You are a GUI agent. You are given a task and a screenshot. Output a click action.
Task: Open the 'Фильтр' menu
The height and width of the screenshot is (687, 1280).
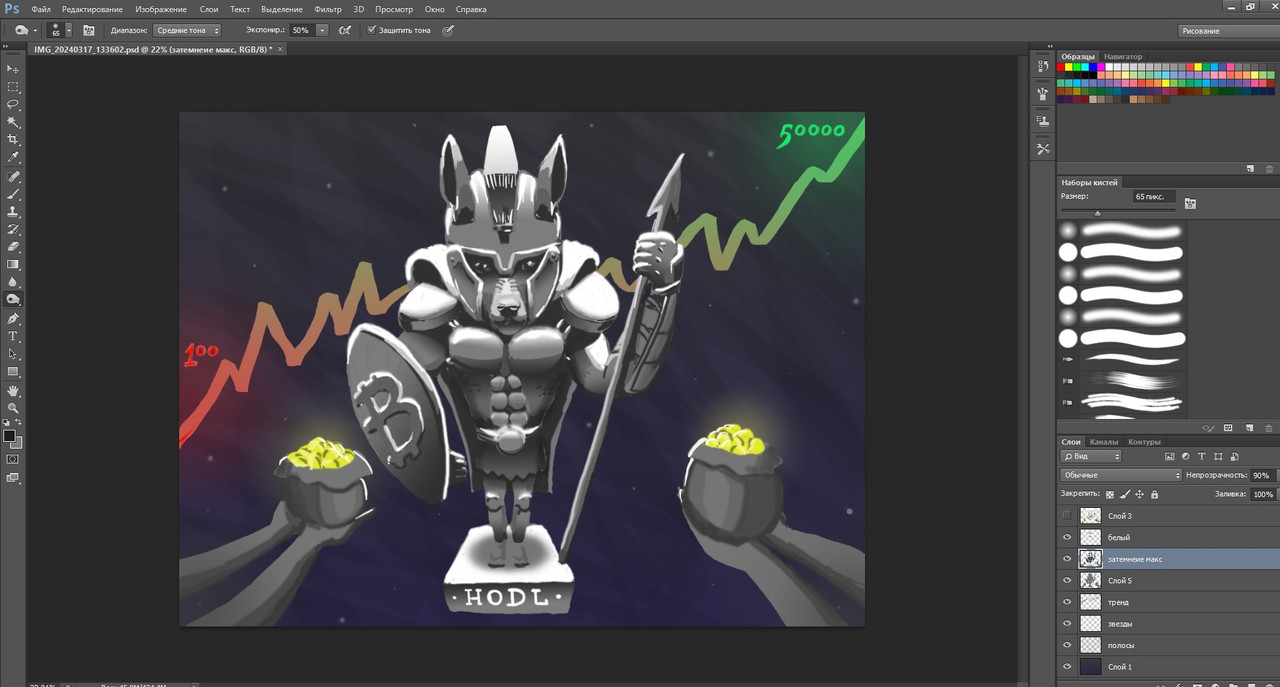pyautogui.click(x=327, y=9)
